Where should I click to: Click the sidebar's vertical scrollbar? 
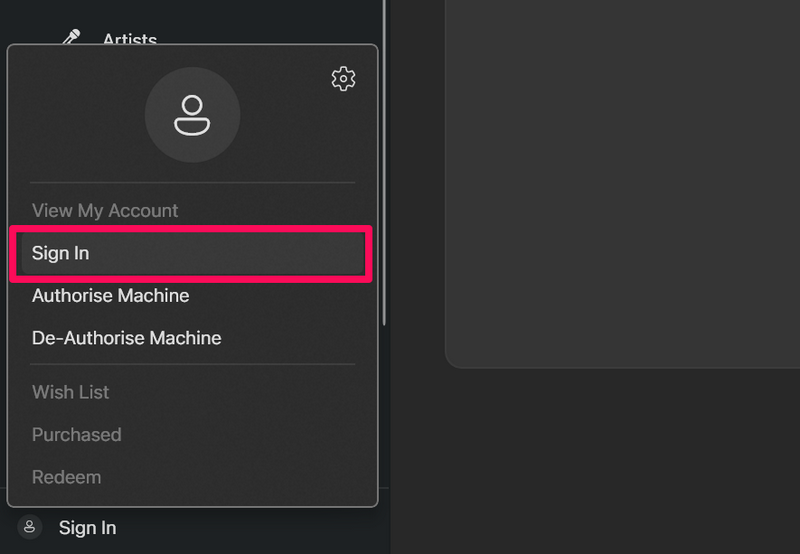(384, 200)
